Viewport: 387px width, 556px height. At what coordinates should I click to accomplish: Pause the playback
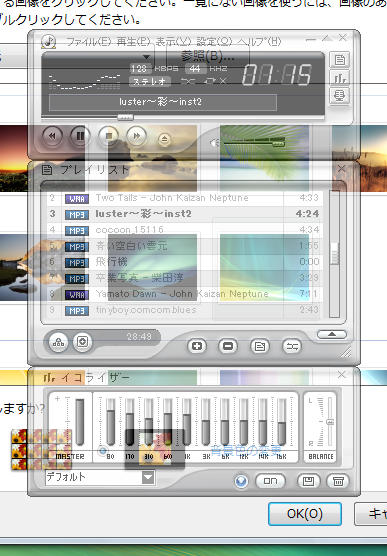(80, 136)
